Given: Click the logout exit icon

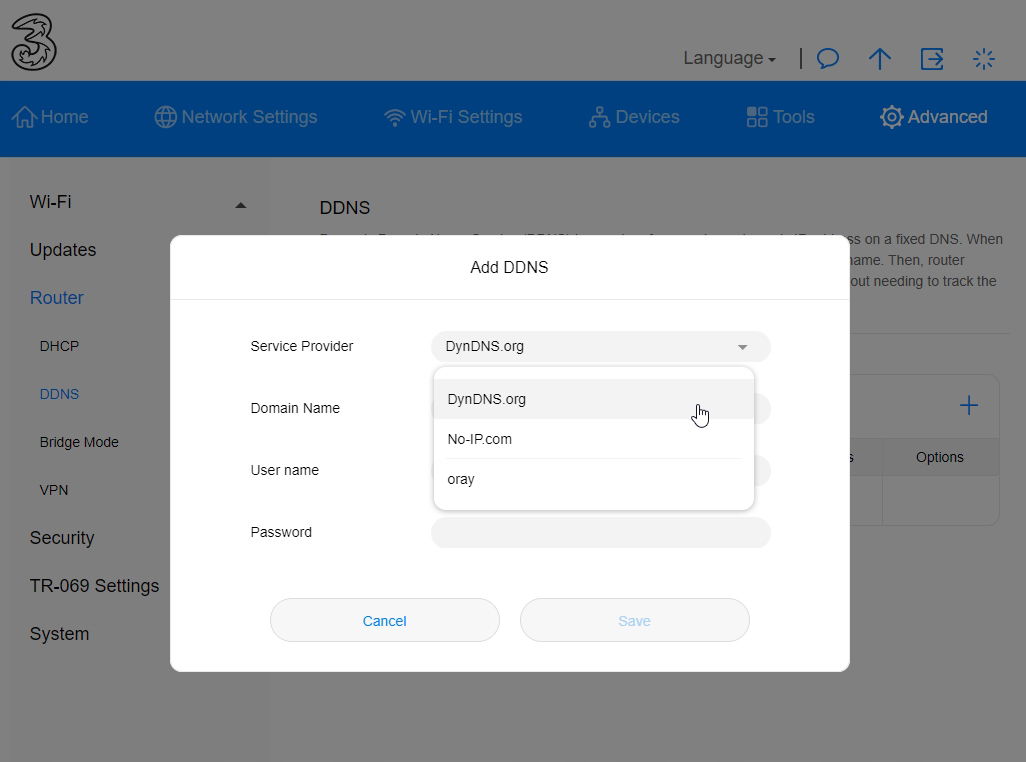Looking at the screenshot, I should tap(932, 59).
